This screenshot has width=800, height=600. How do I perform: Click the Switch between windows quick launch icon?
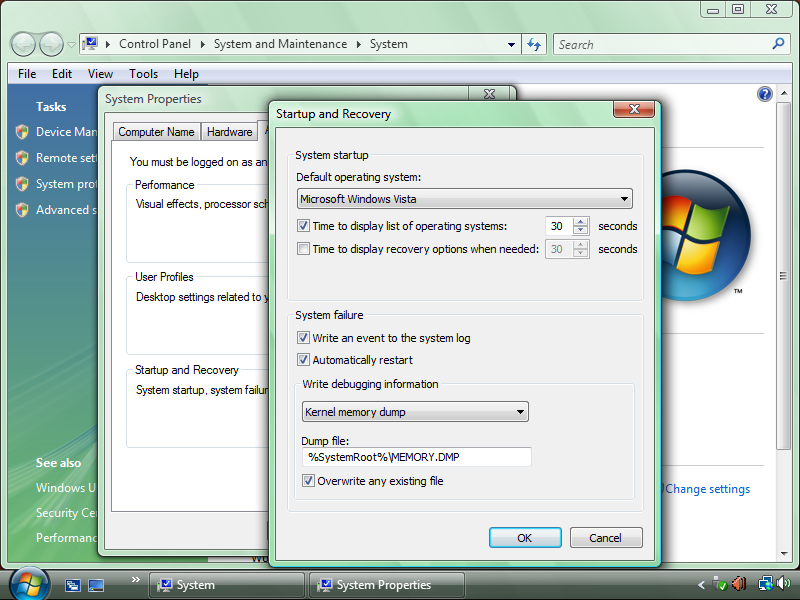coord(72,585)
